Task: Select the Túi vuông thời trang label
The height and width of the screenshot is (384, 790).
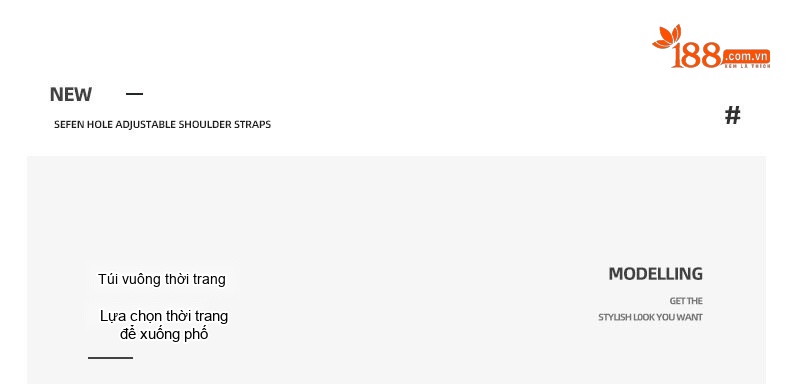Action: (162, 279)
